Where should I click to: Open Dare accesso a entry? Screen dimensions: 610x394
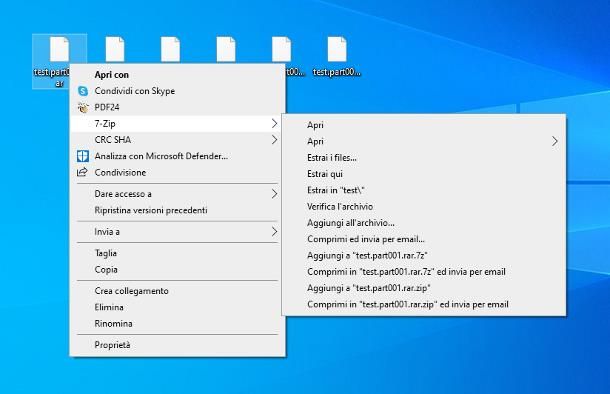[x=177, y=194]
